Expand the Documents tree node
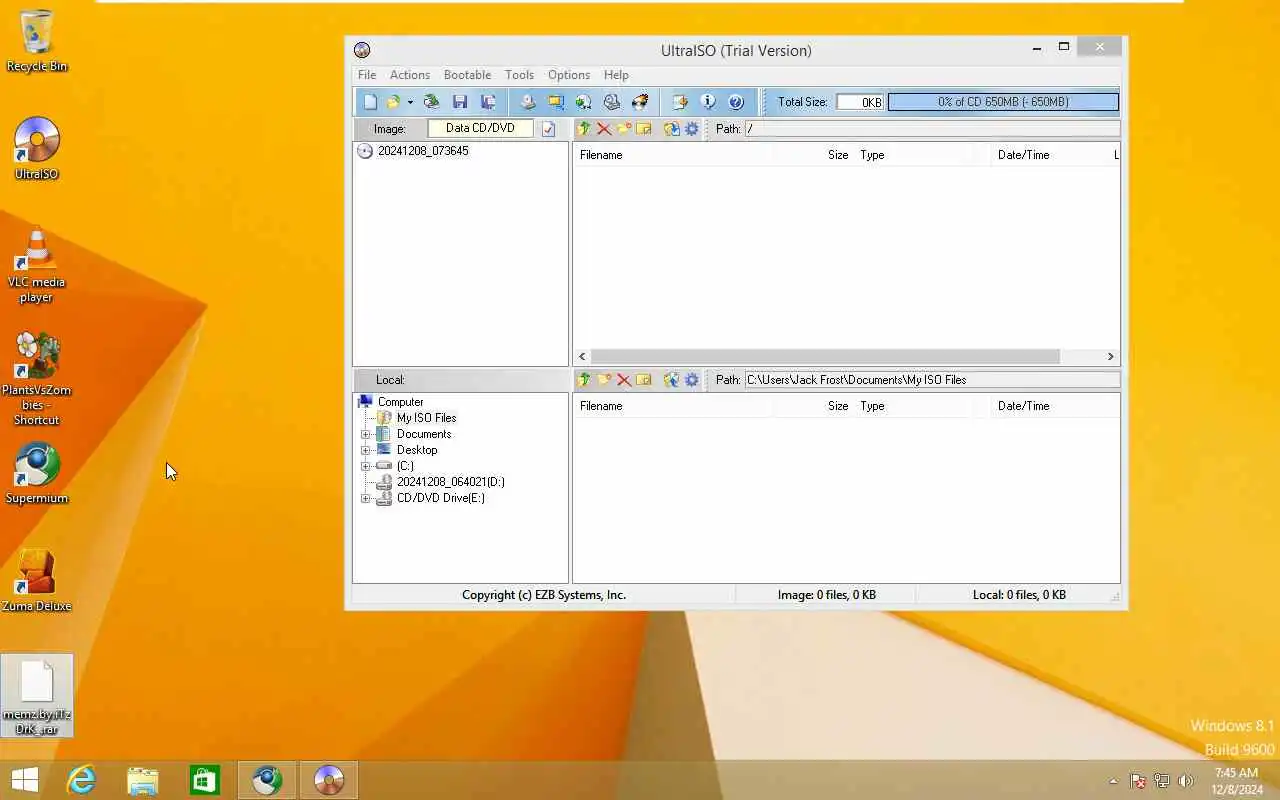Screen dimensions: 1280x800 pos(366,434)
